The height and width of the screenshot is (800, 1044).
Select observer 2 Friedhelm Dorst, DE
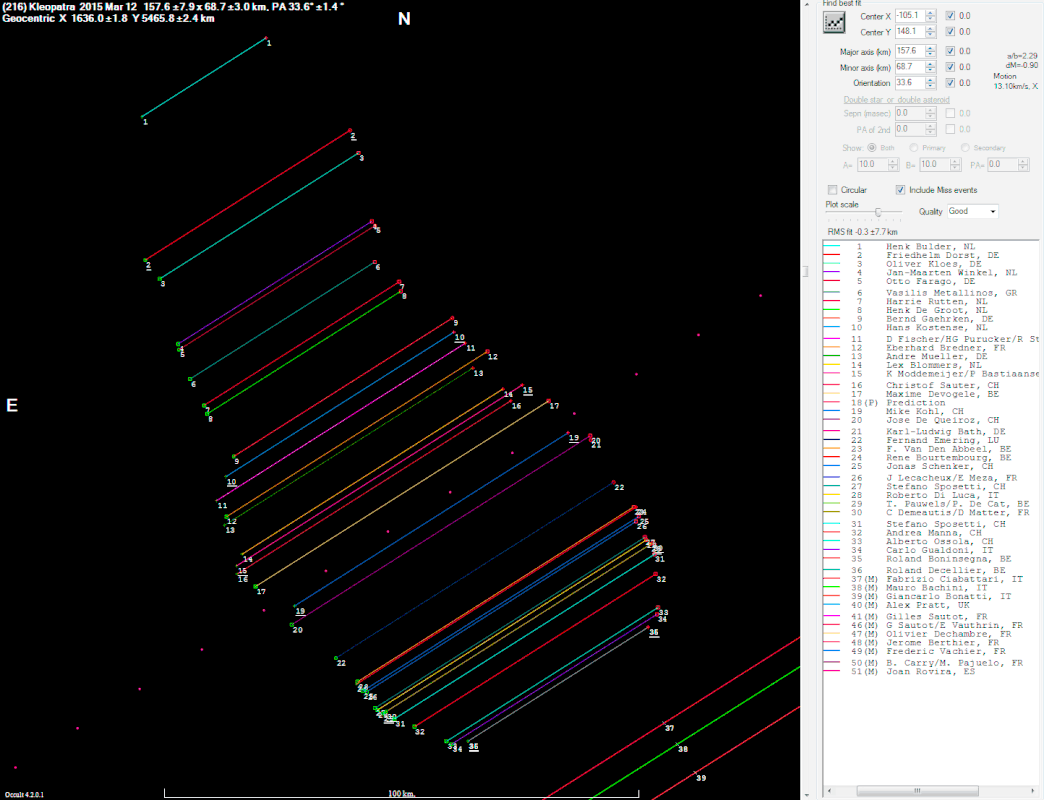[x=930, y=255]
